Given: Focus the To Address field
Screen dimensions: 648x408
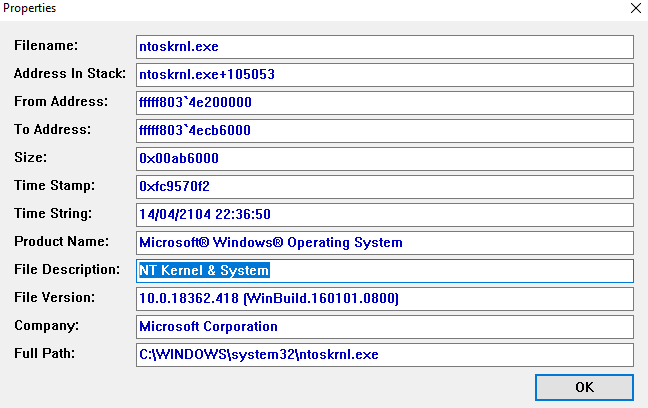Looking at the screenshot, I should coord(385,131).
